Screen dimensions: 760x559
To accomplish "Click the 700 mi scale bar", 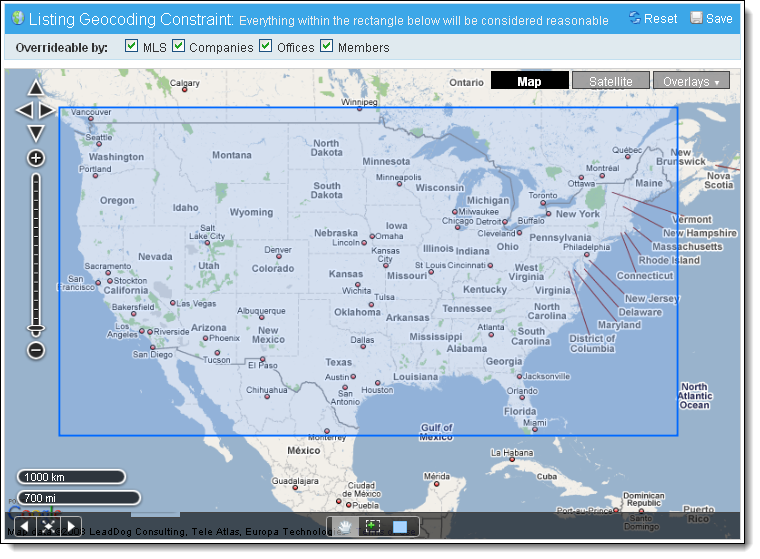I will [x=79, y=498].
